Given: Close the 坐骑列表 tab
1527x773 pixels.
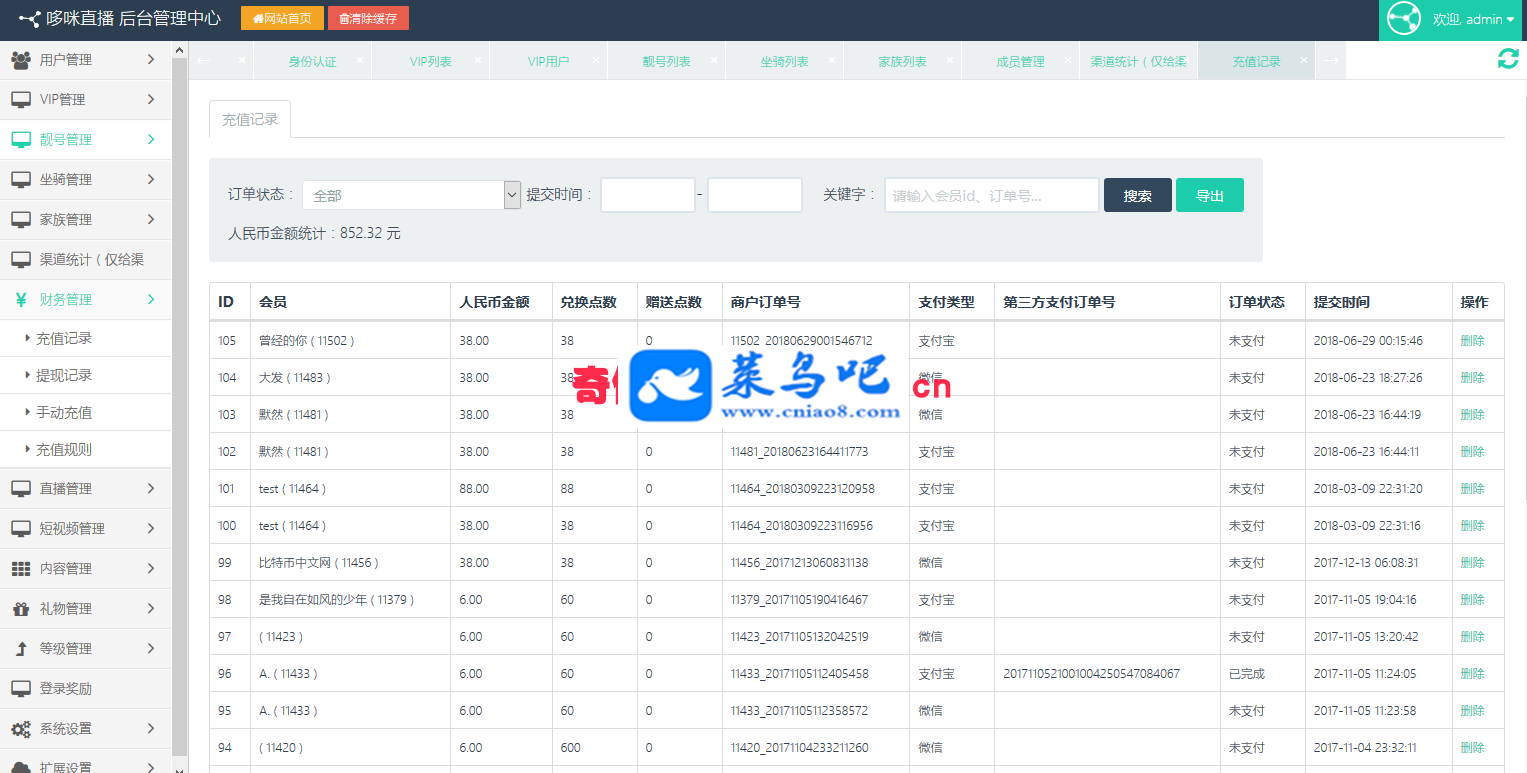Looking at the screenshot, I should (831, 60).
